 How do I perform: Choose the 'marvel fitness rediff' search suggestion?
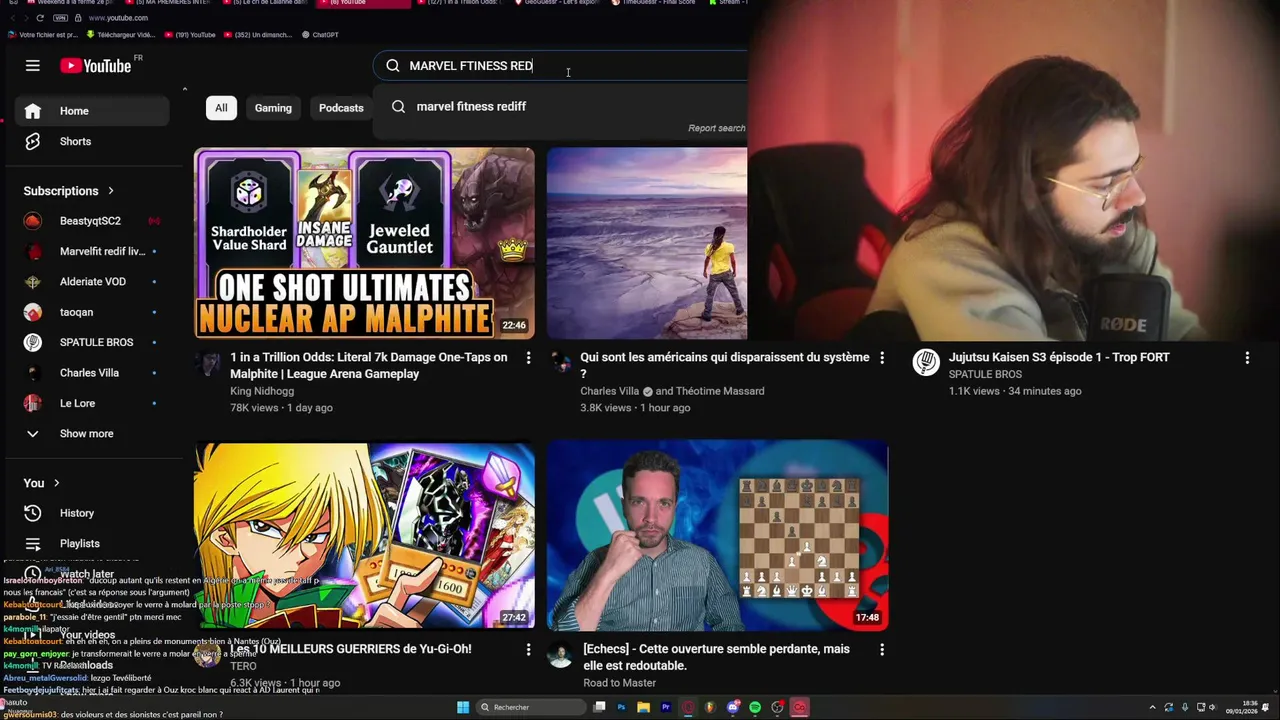(x=561, y=106)
